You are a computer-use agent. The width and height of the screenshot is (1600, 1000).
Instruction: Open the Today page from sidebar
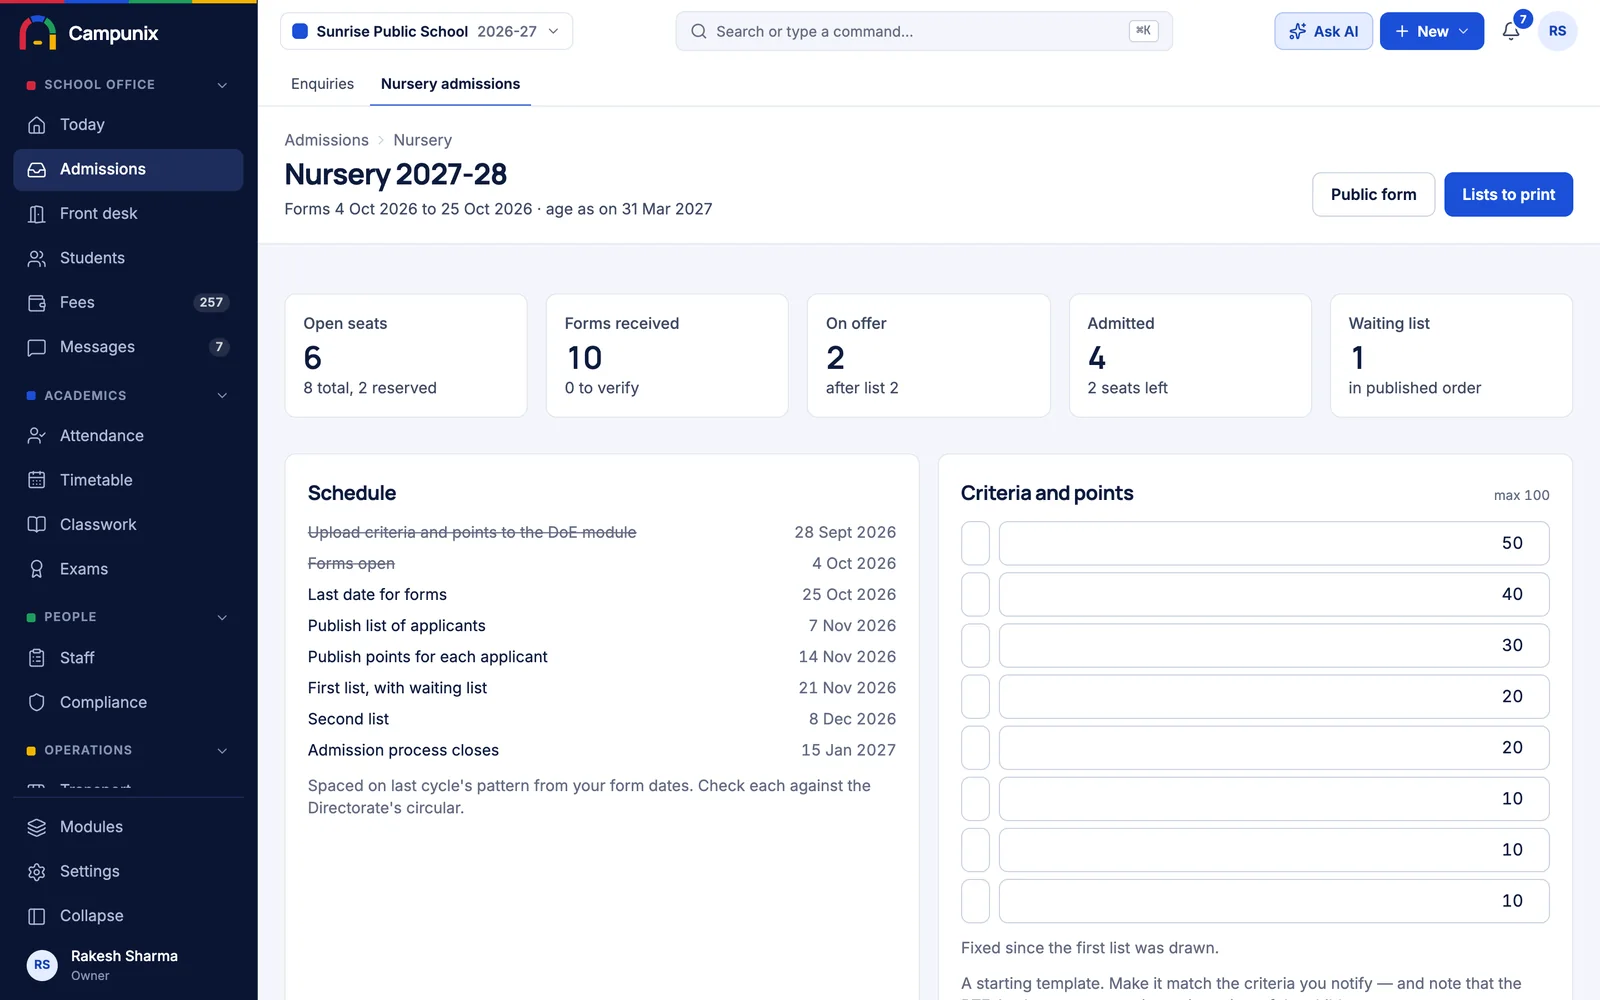click(x=128, y=125)
